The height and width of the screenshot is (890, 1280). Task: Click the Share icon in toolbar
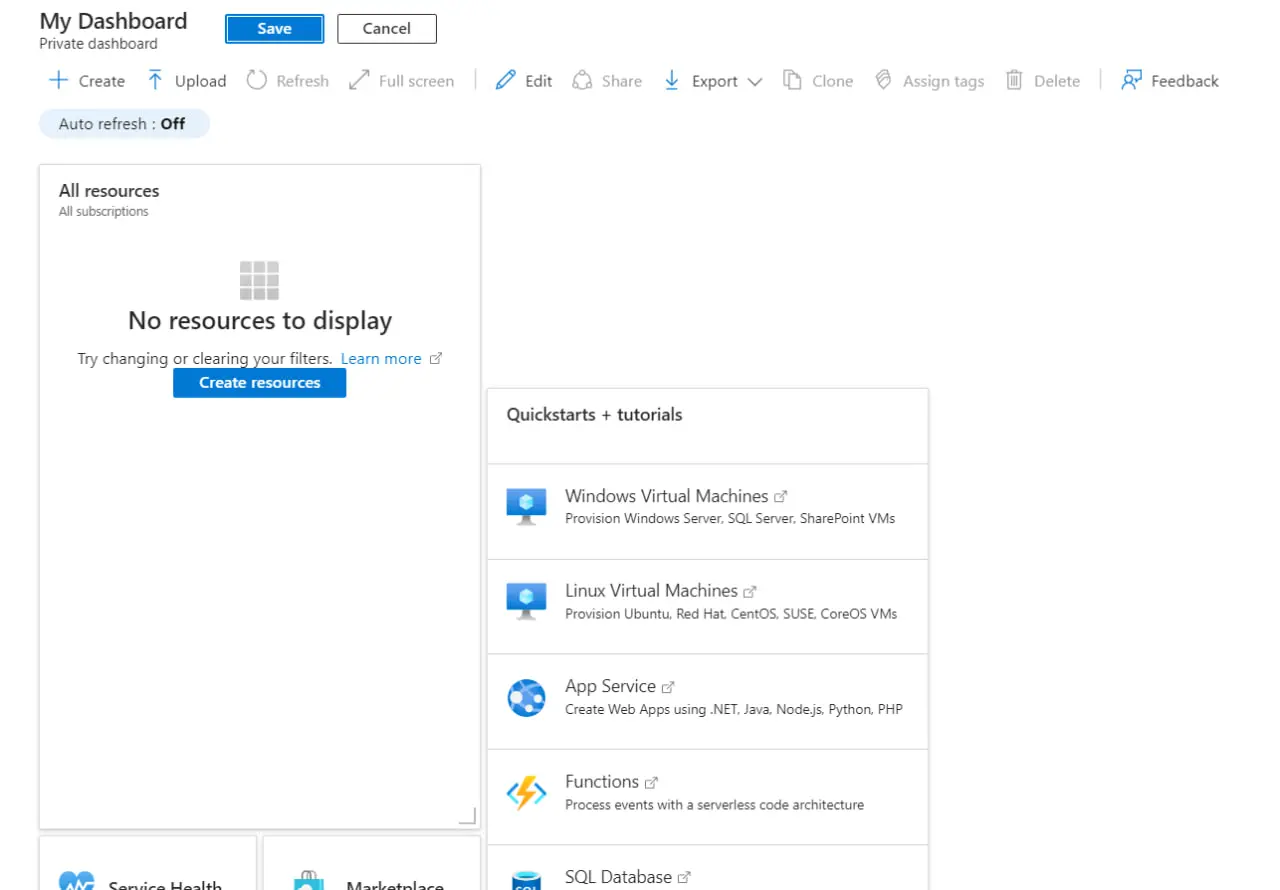(582, 81)
